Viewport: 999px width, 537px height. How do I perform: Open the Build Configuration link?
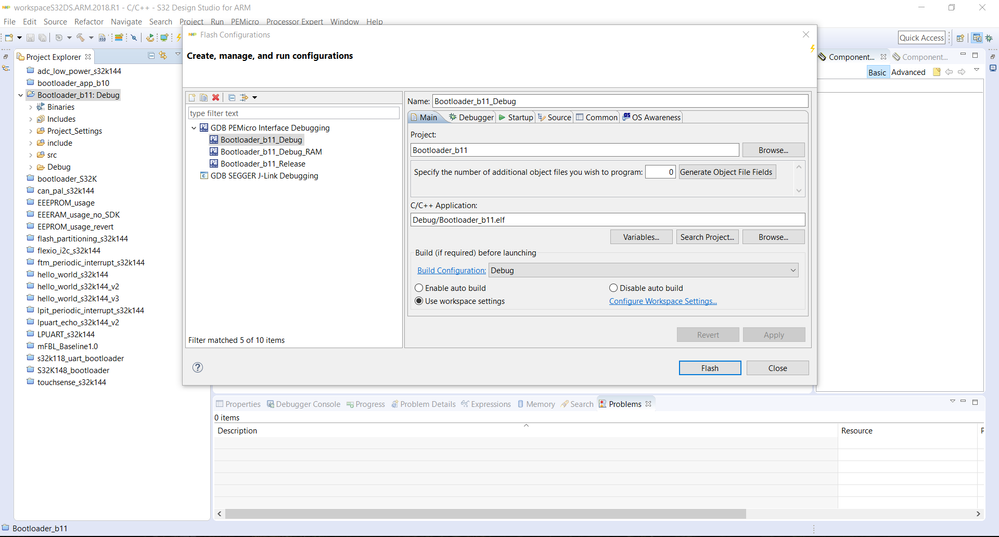(x=451, y=271)
